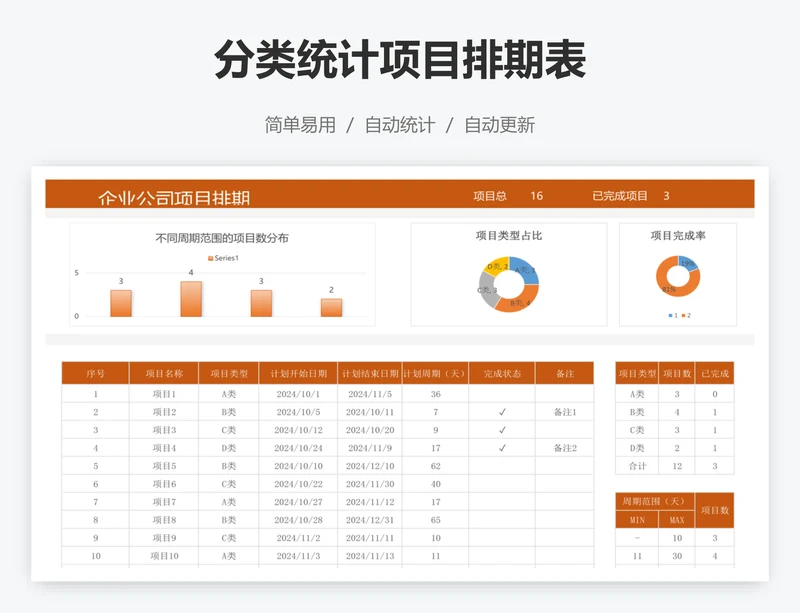Toggle the completion checkmark for 项目2
Viewport: 800px width, 613px height.
[502, 412]
